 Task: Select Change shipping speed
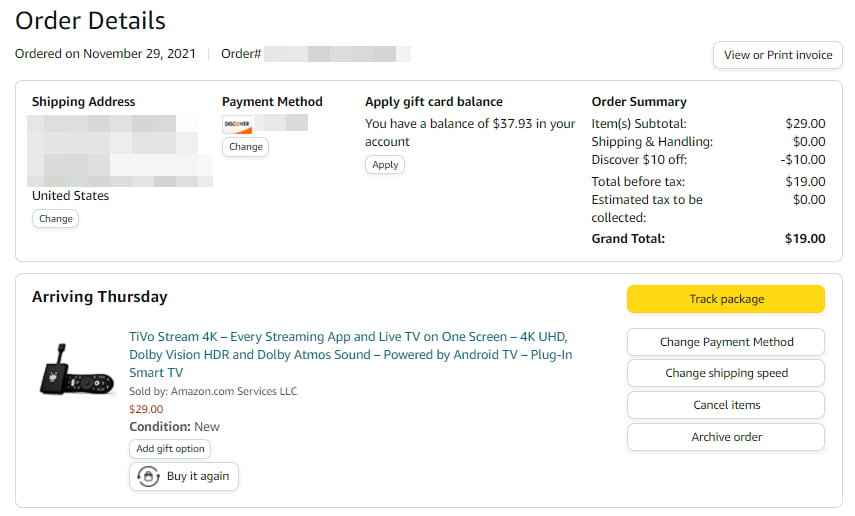[726, 373]
